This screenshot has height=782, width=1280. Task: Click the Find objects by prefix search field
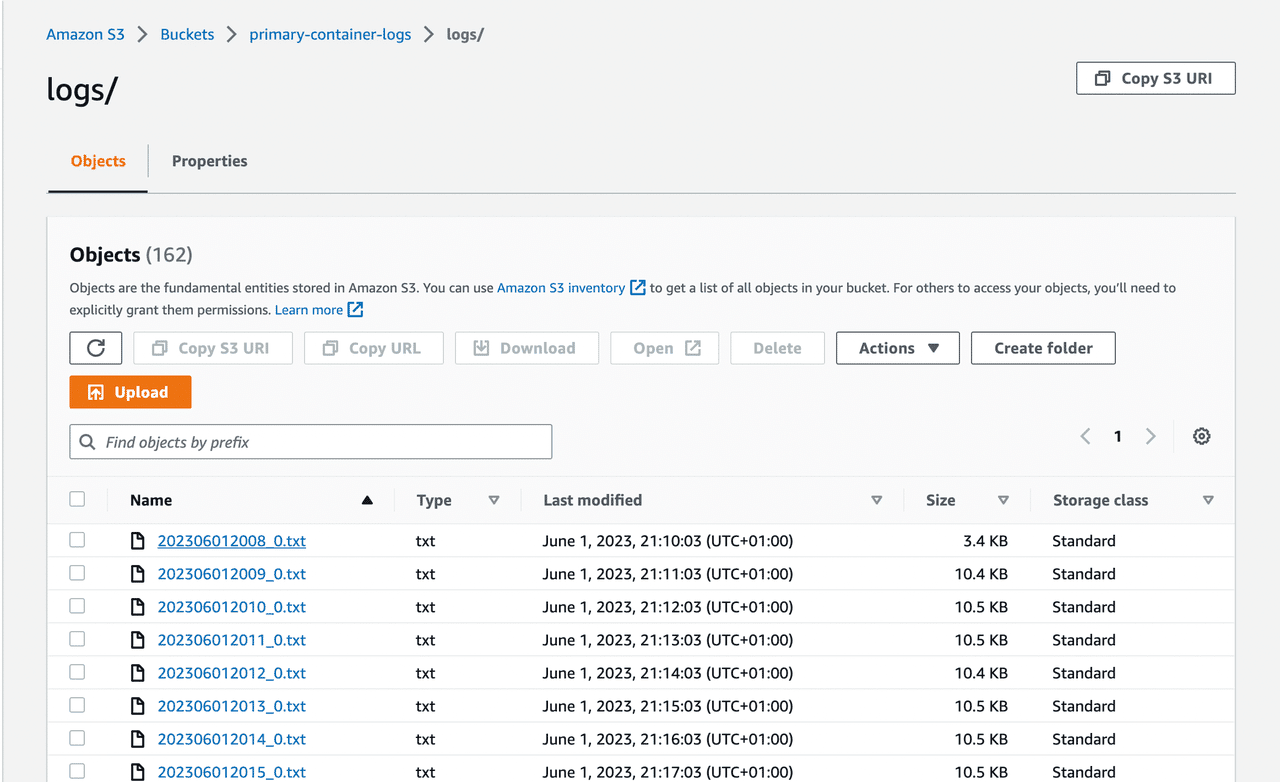tap(310, 441)
